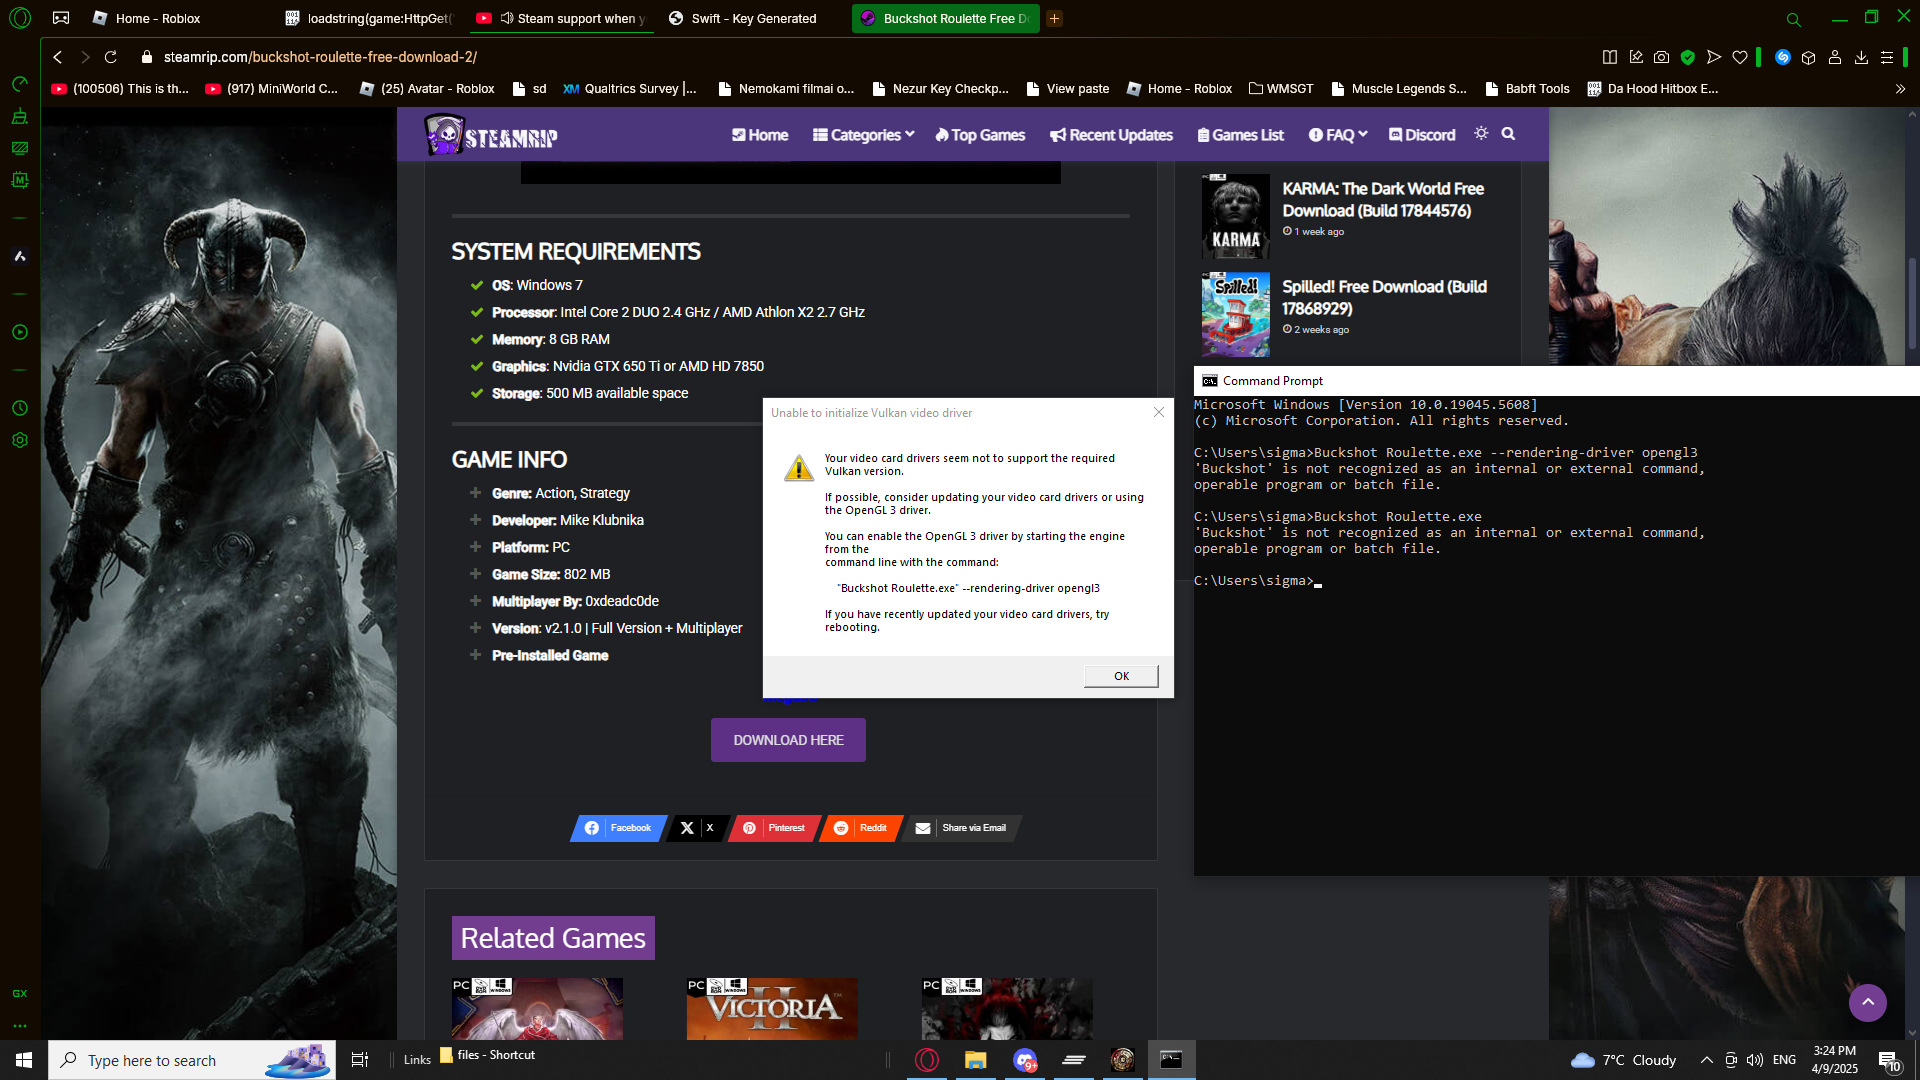
Task: Click OK in the Vulkan error dialog
Action: click(x=1121, y=676)
